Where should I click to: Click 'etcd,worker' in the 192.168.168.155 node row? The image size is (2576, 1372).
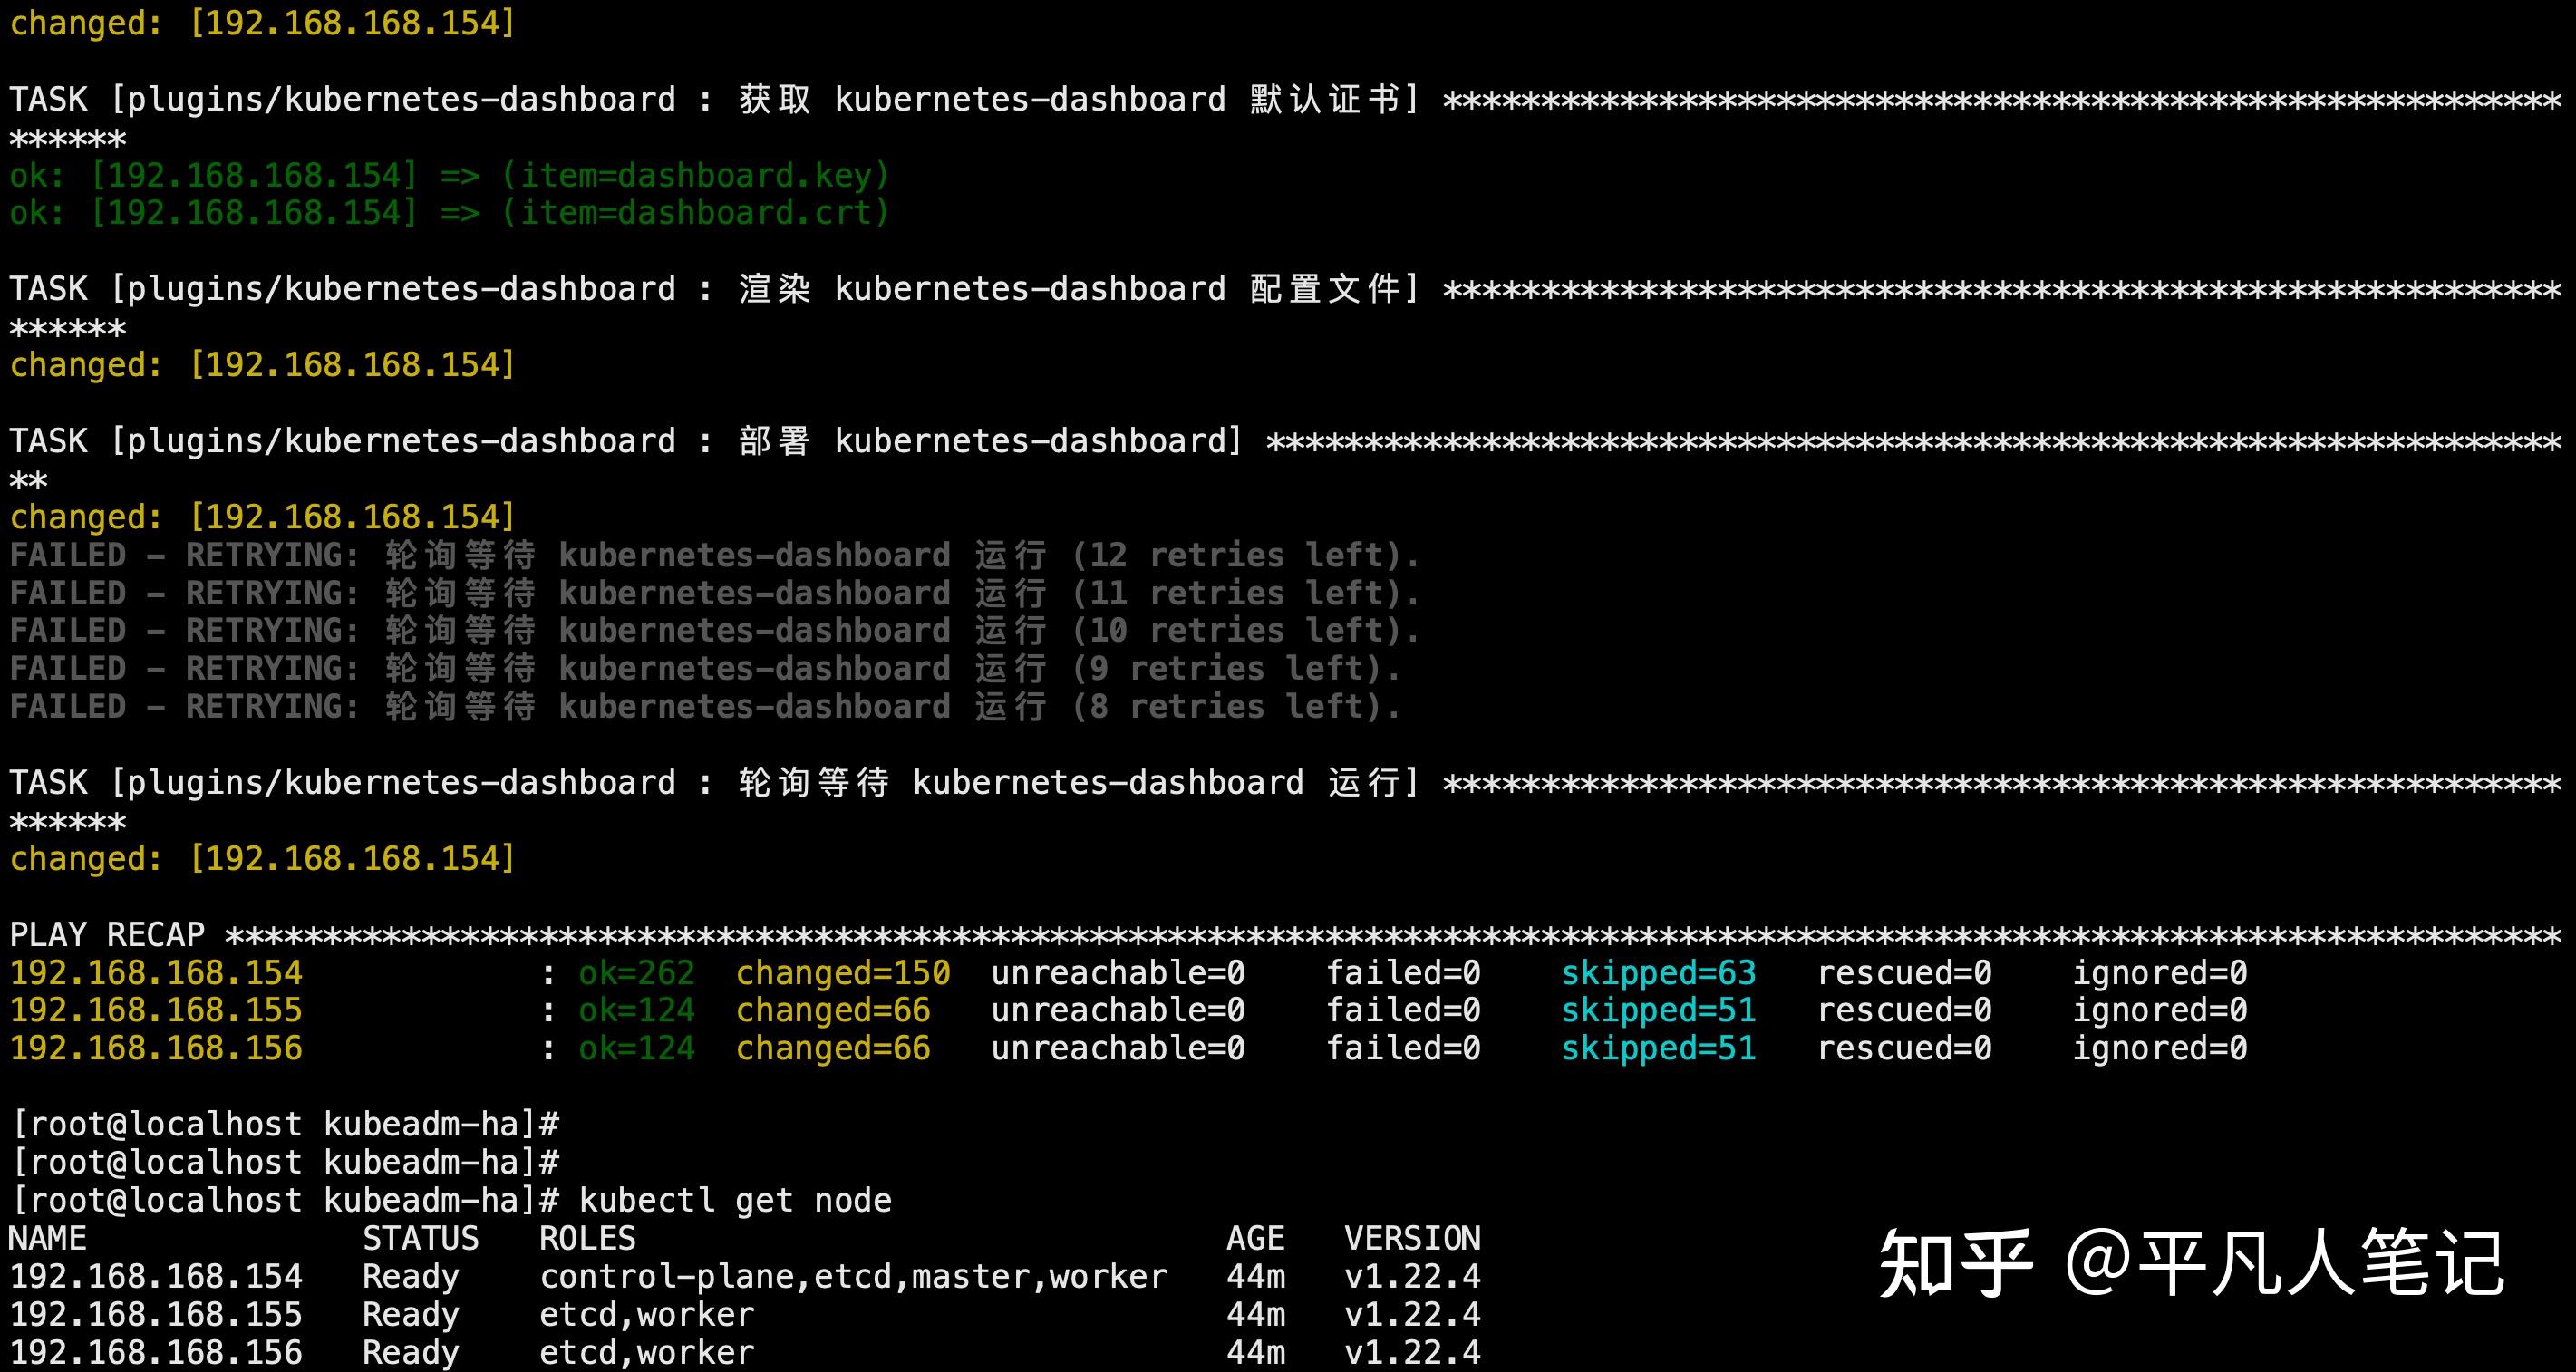point(647,1314)
